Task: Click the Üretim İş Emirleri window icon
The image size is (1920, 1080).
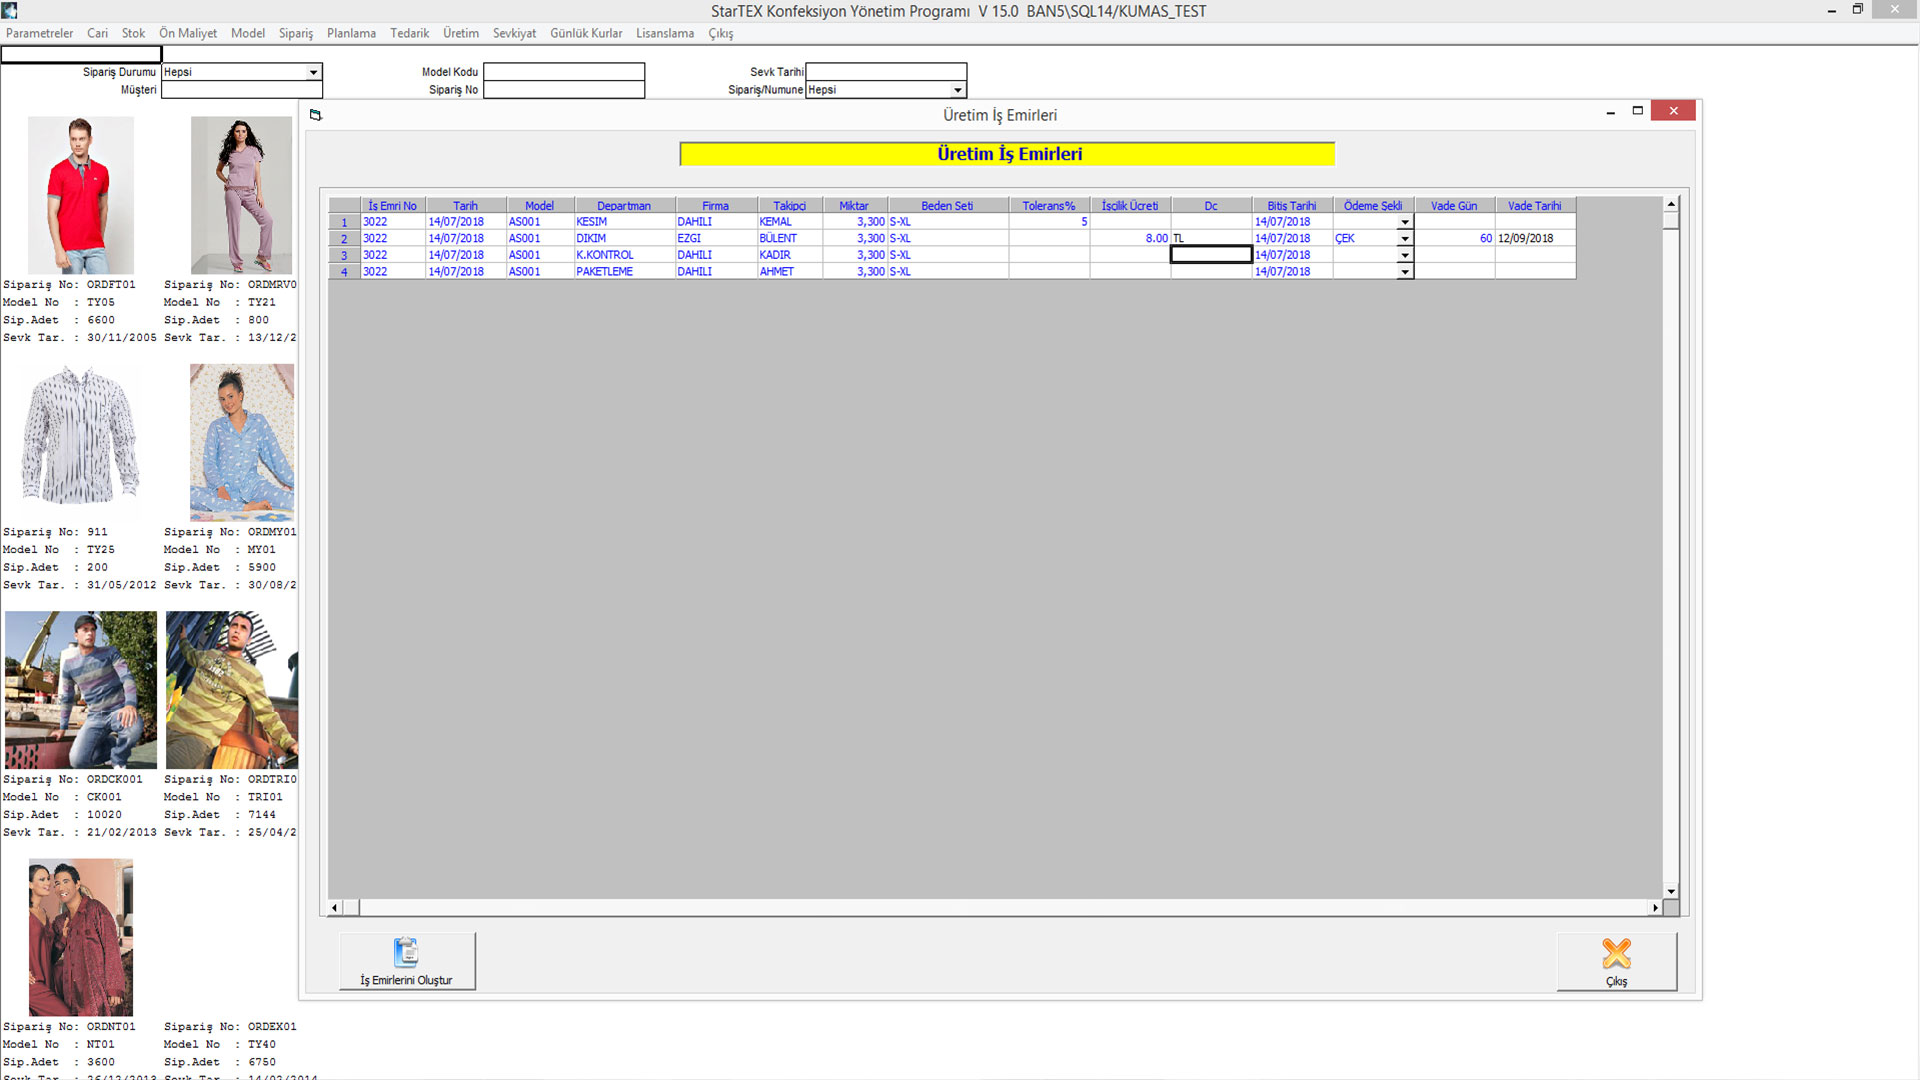Action: pos(316,115)
